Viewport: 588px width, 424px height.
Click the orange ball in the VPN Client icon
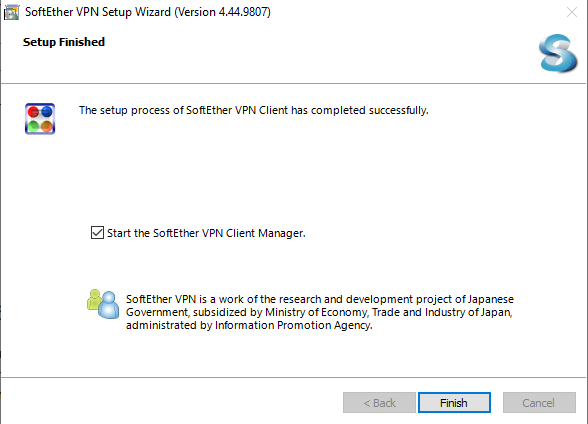pos(47,126)
